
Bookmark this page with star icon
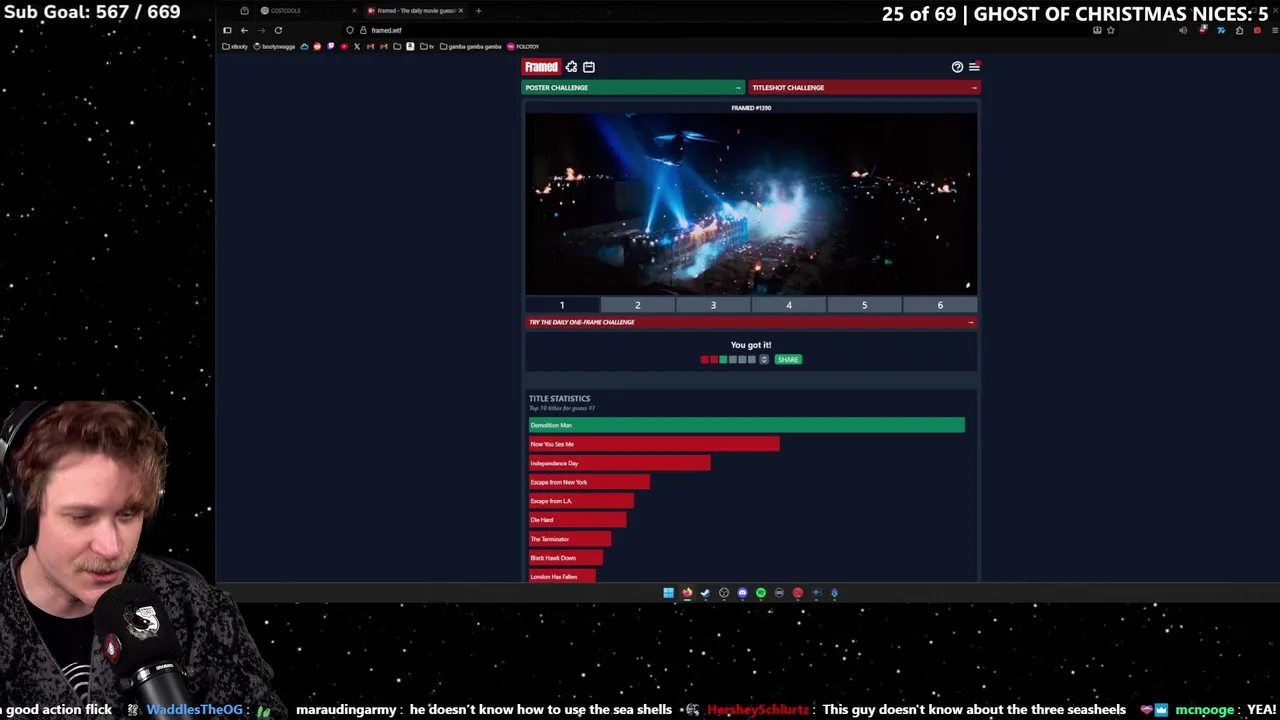(1110, 30)
